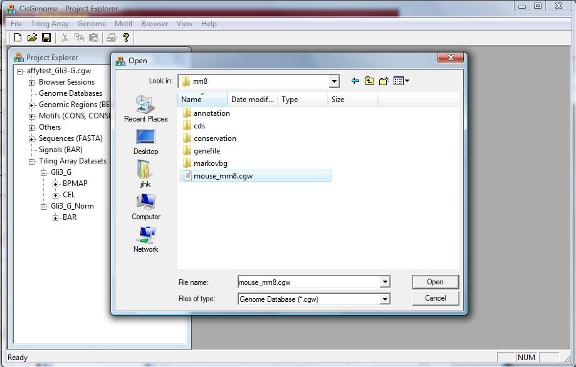The image size is (576, 367).
Task: Open the Files of type dropdown
Action: point(385,299)
